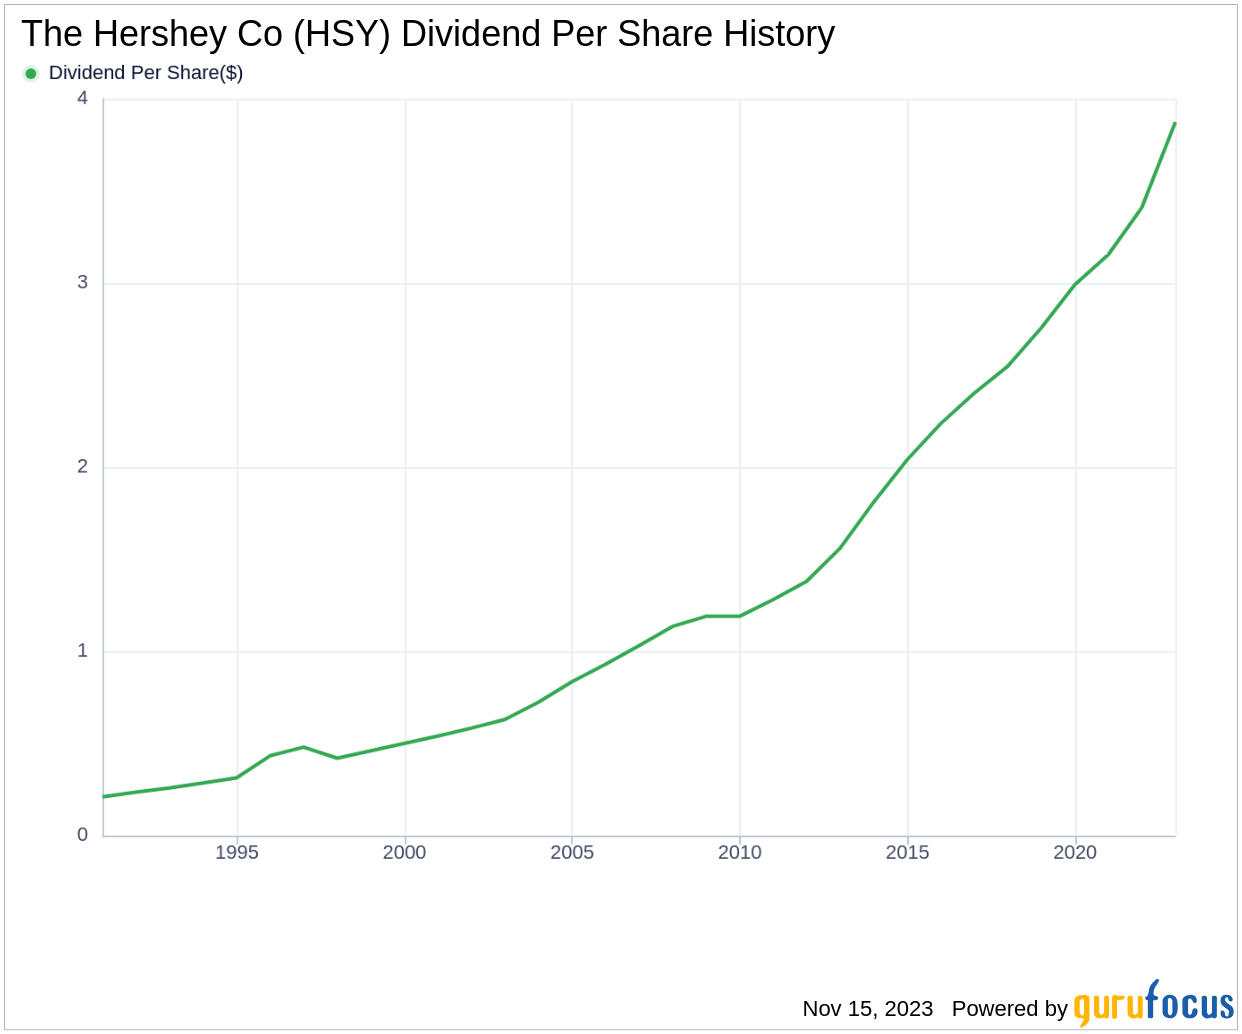Click the y-axis label 4
1242x1034 pixels.
coord(83,98)
